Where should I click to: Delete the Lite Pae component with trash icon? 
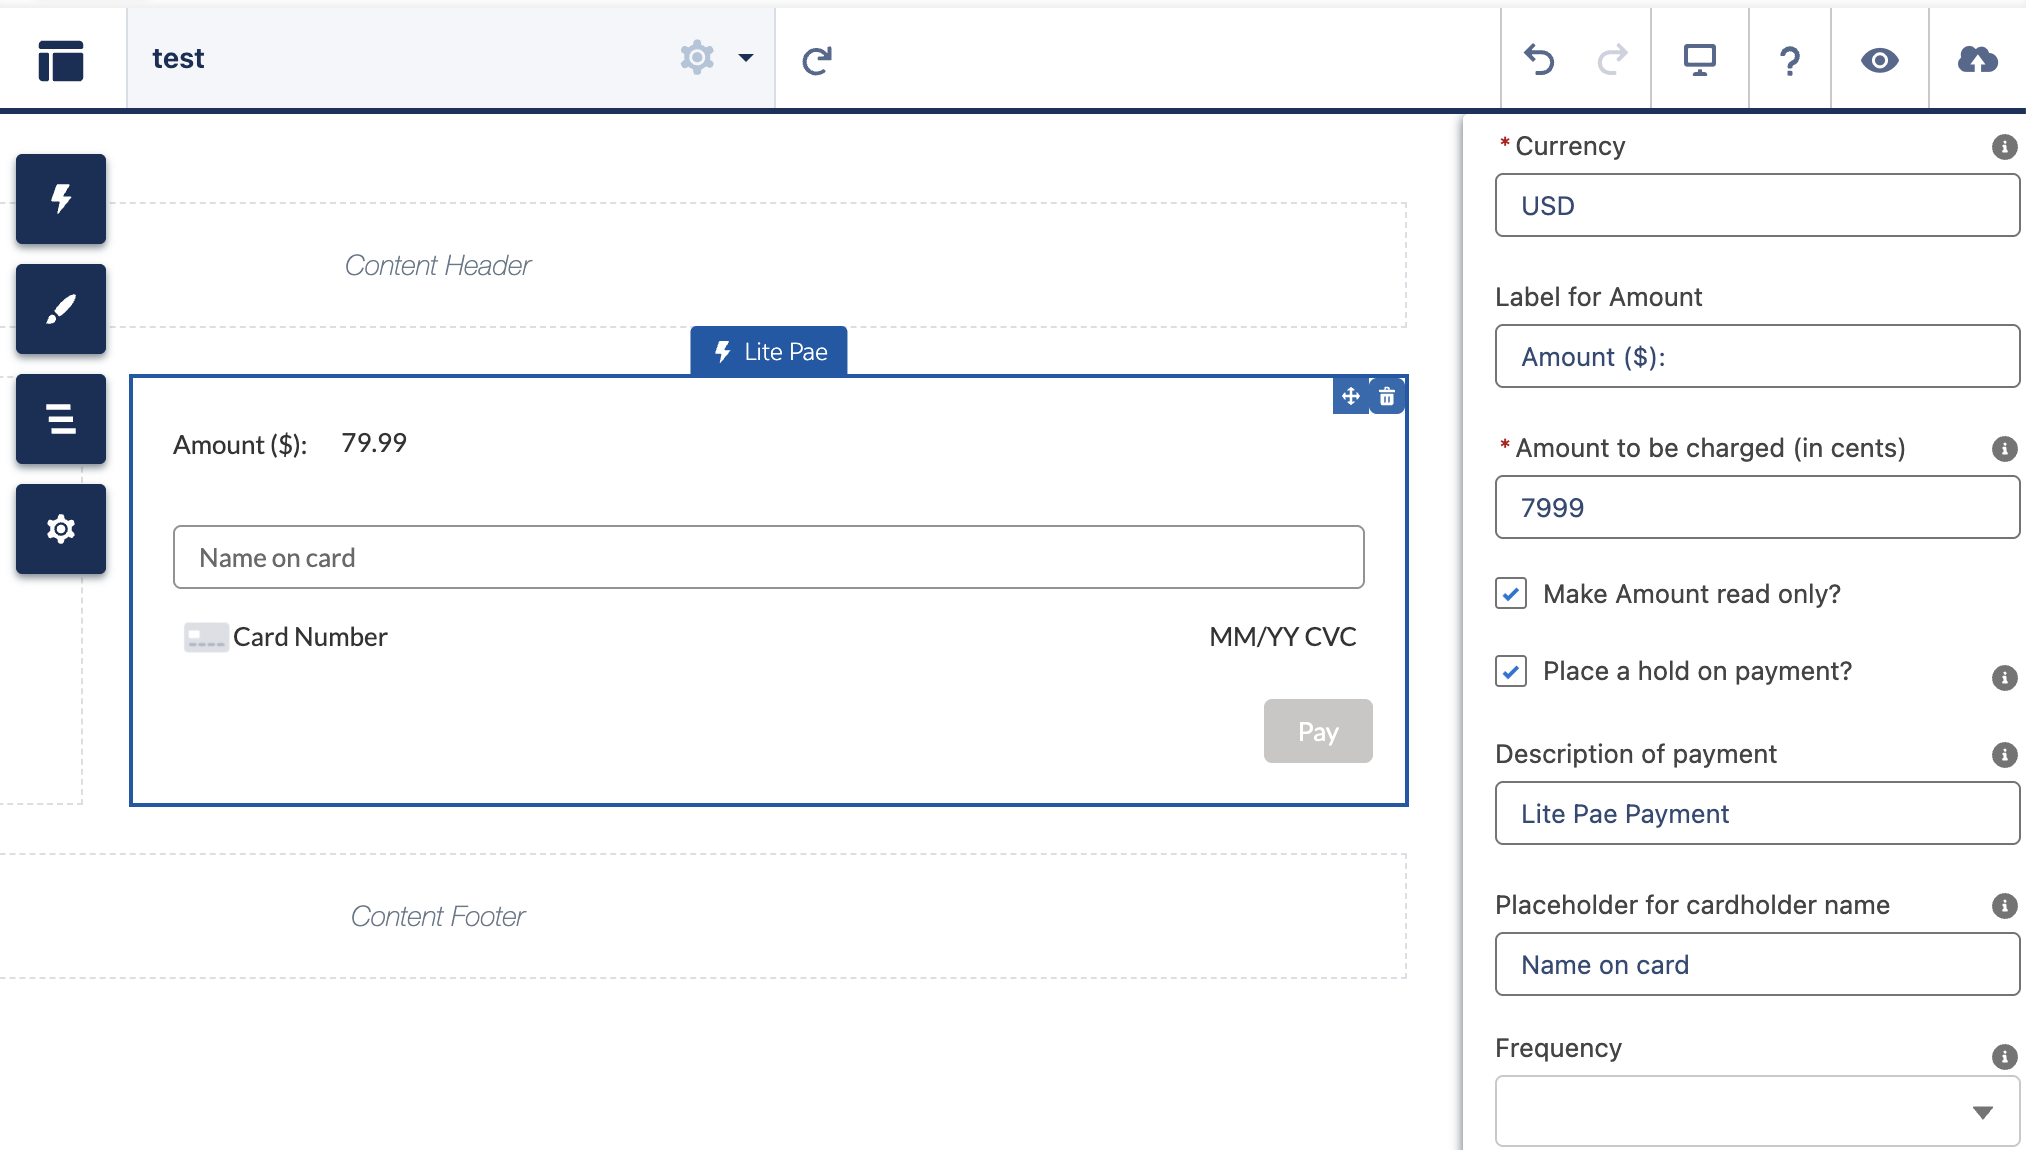1387,396
